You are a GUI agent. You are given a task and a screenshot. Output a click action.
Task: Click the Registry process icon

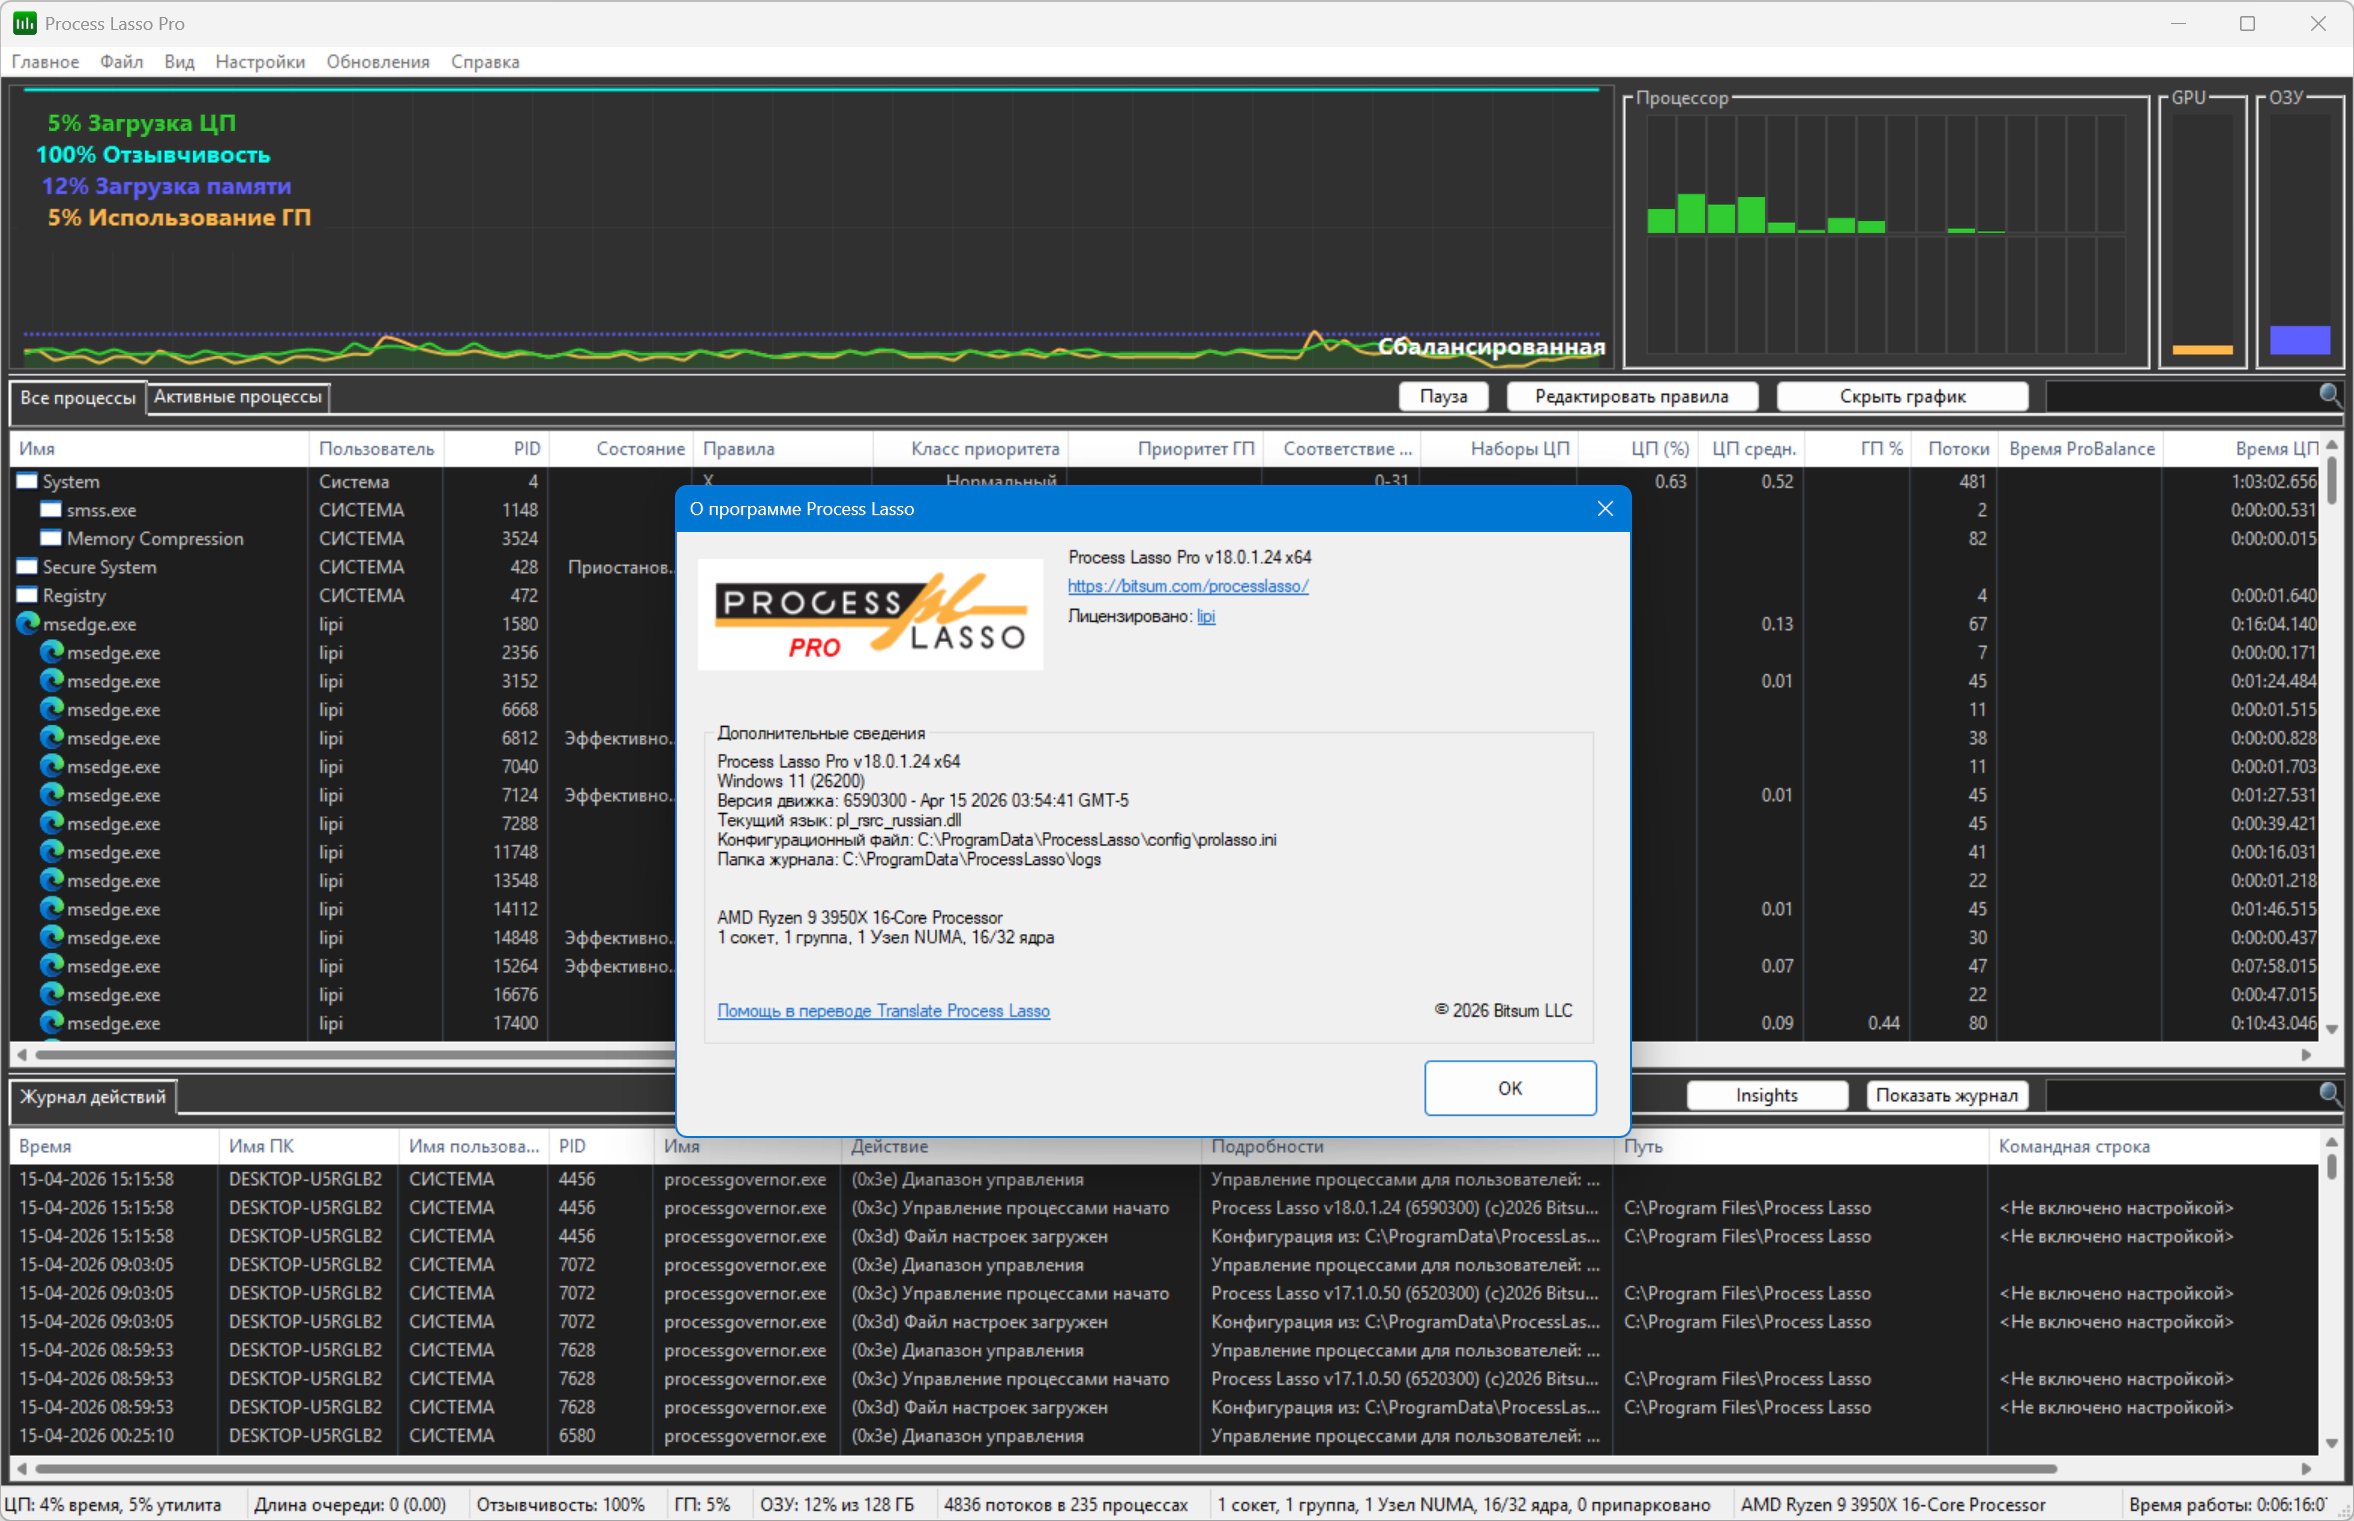(x=27, y=595)
